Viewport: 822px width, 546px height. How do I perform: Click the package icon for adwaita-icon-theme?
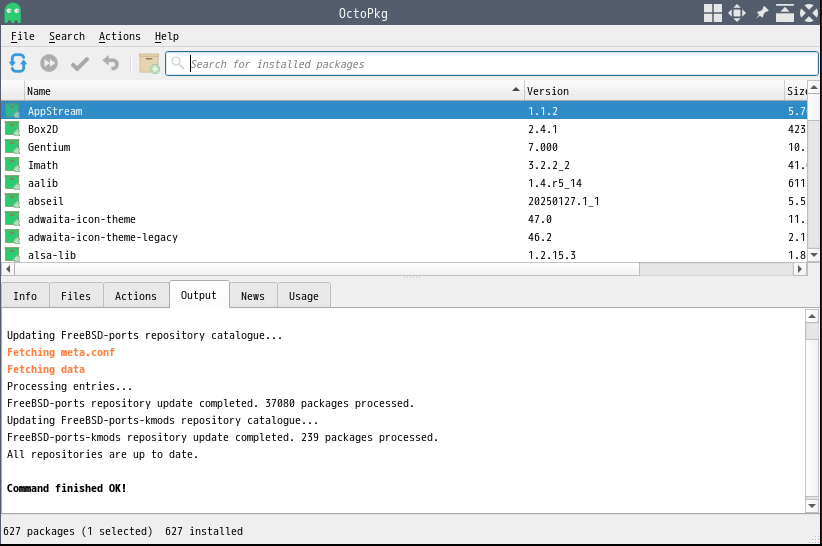pyautogui.click(x=12, y=219)
